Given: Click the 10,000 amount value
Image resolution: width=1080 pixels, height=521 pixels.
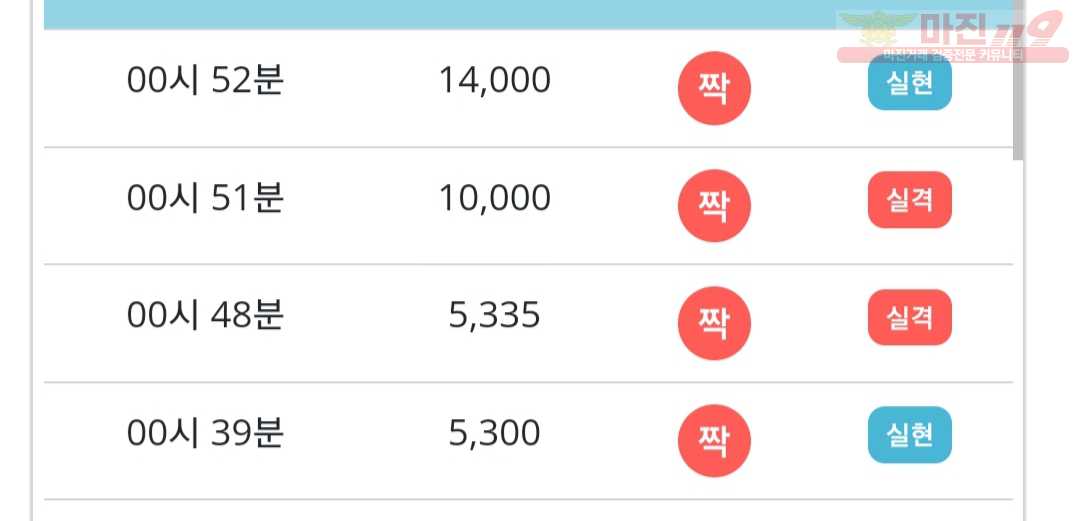Looking at the screenshot, I should 495,198.
